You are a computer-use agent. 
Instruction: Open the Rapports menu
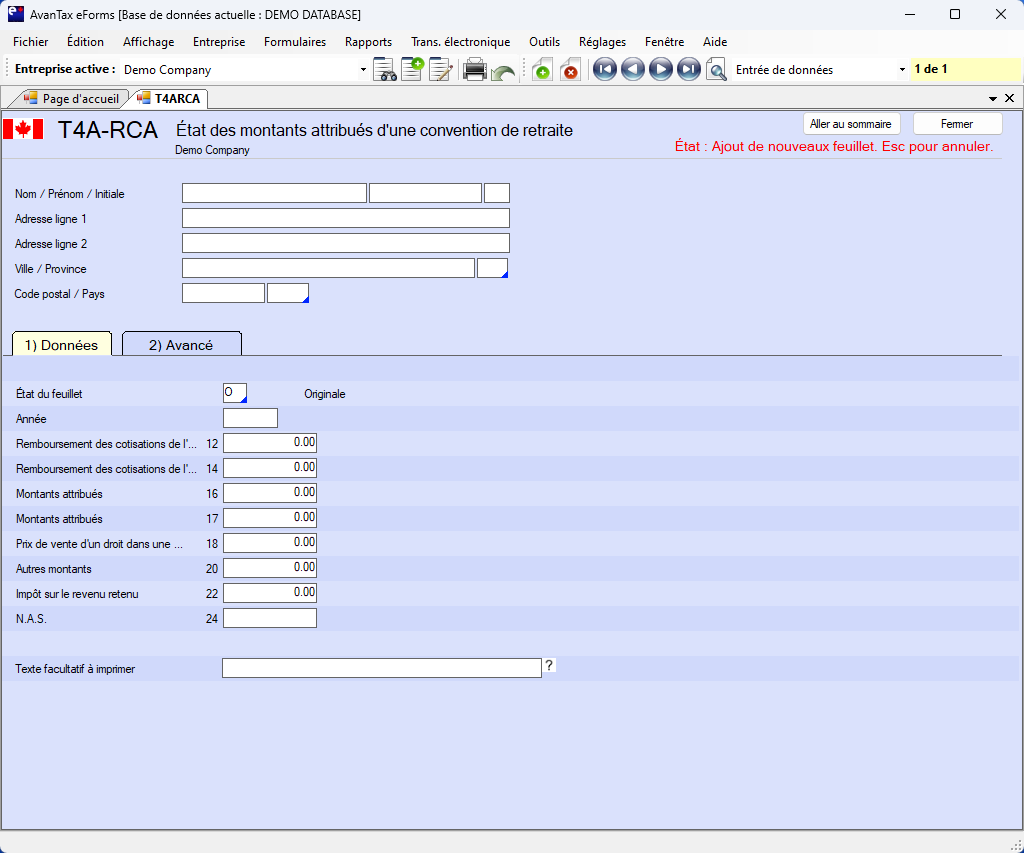pyautogui.click(x=368, y=42)
